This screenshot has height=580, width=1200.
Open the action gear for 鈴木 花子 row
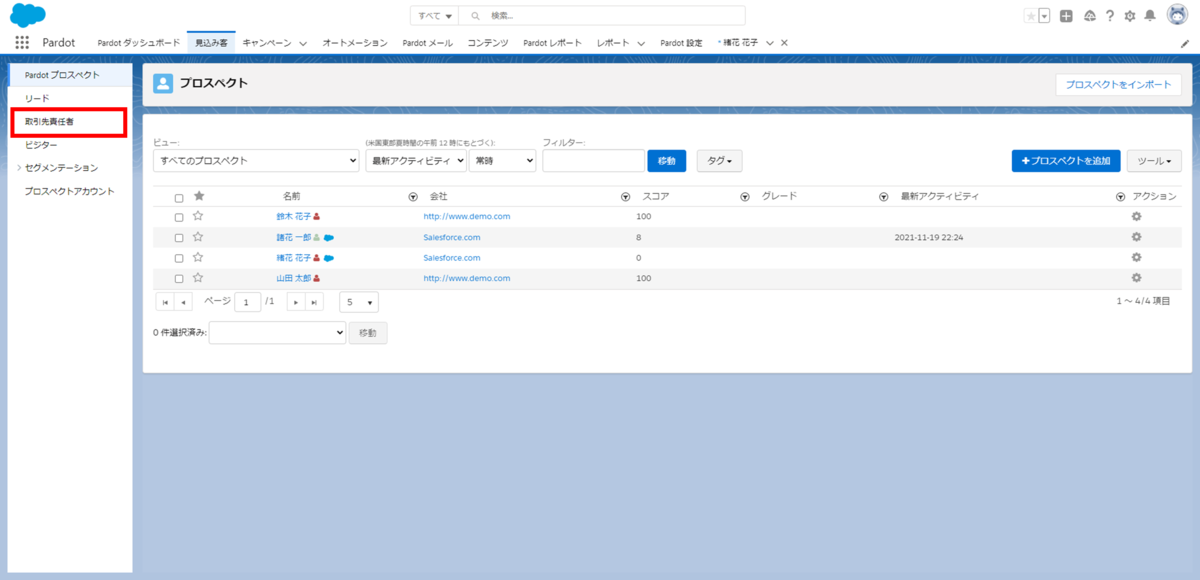(x=1136, y=216)
